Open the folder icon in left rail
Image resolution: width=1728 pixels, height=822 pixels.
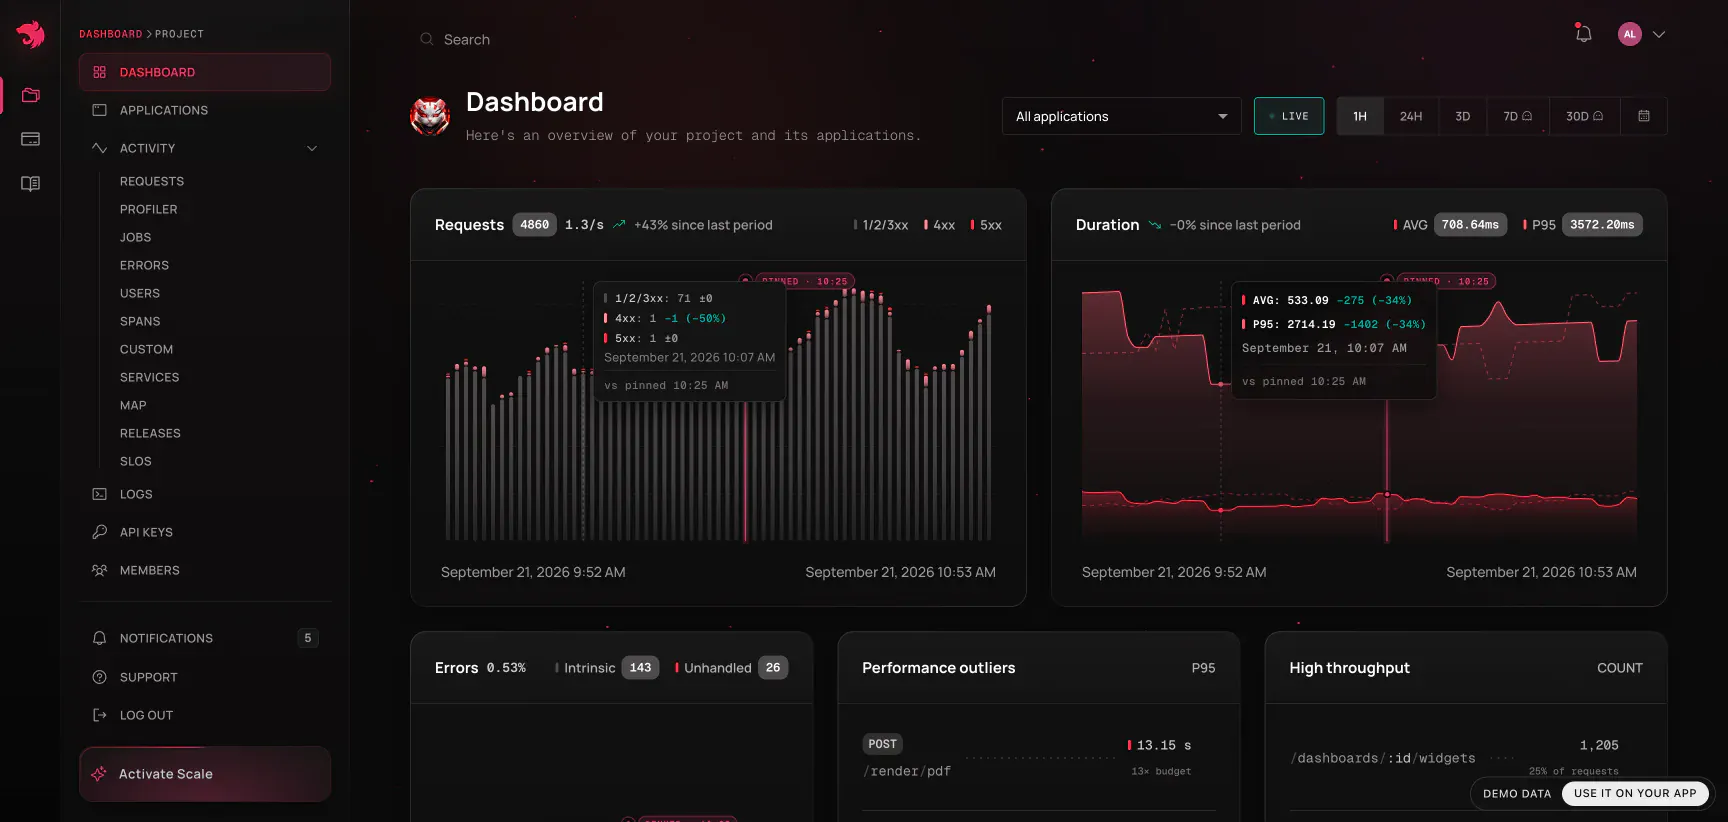(x=31, y=95)
